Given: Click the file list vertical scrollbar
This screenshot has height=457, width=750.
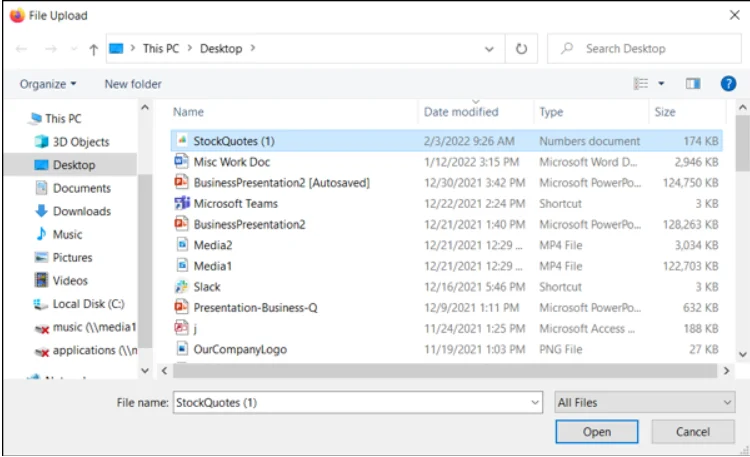Looking at the screenshot, I should pos(741,150).
